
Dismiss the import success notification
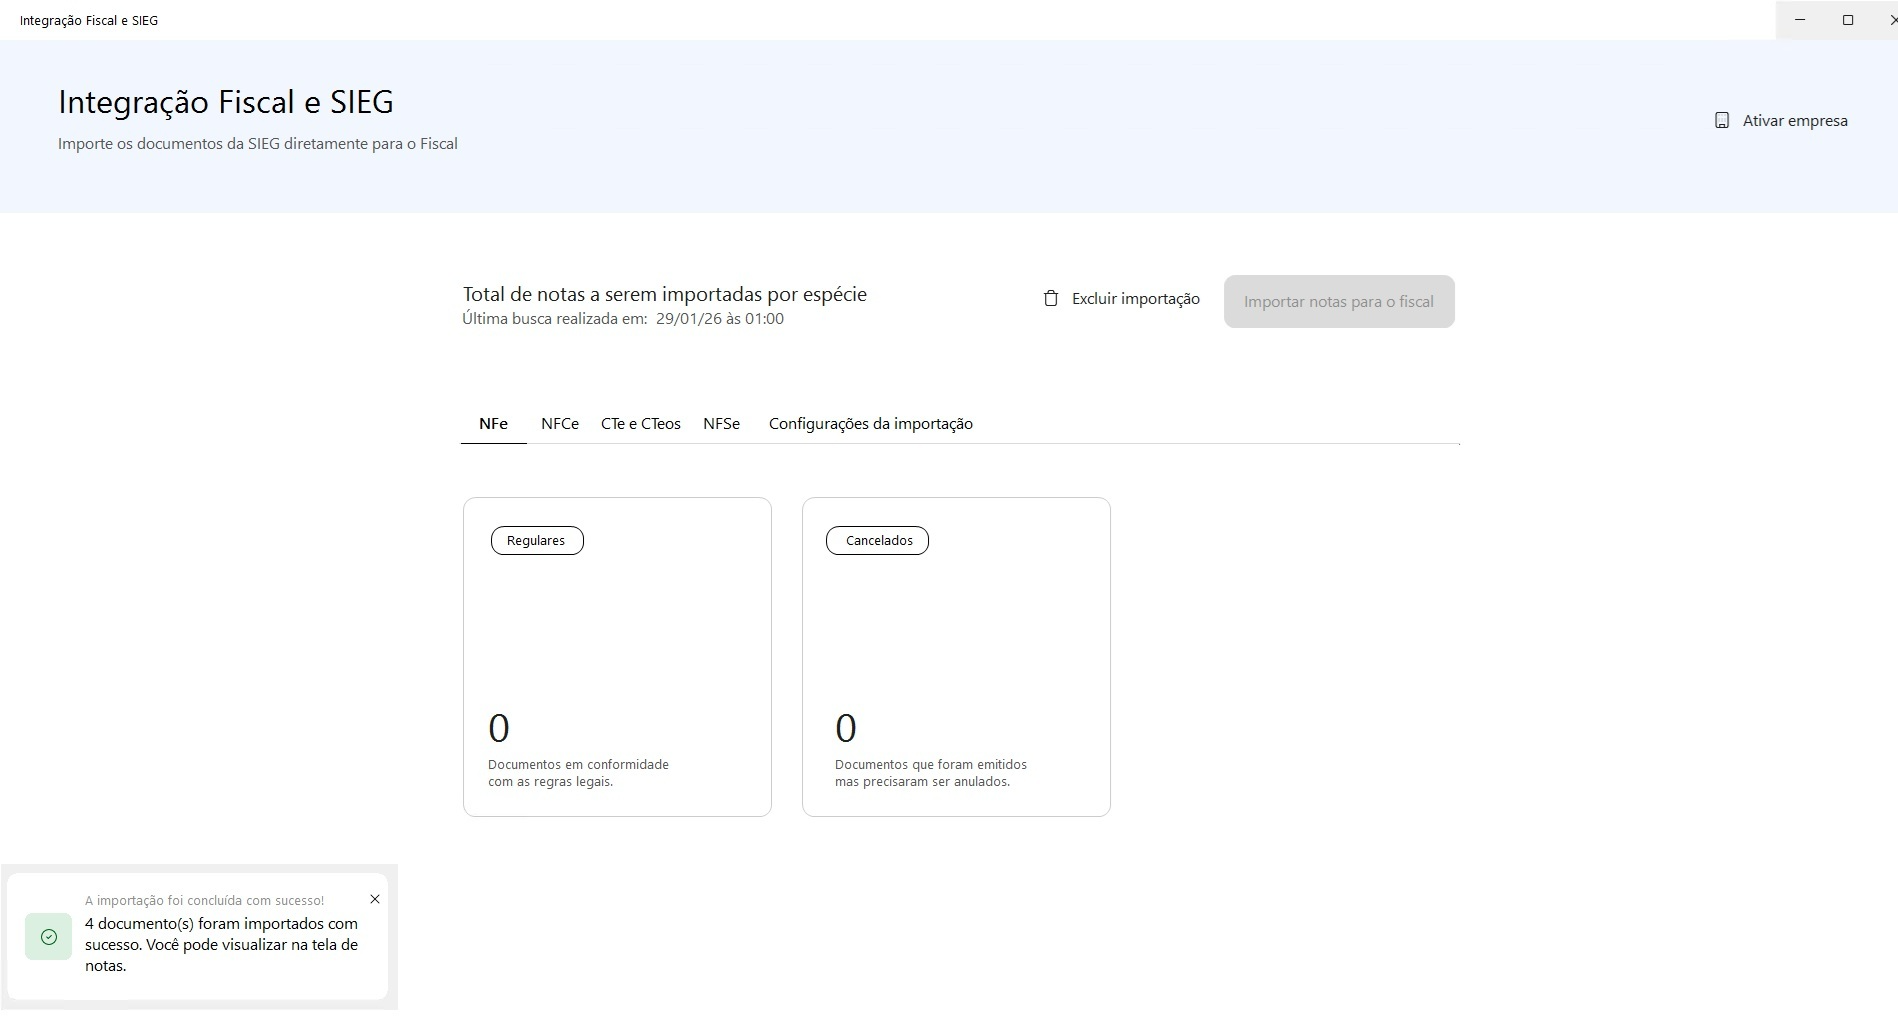[375, 899]
